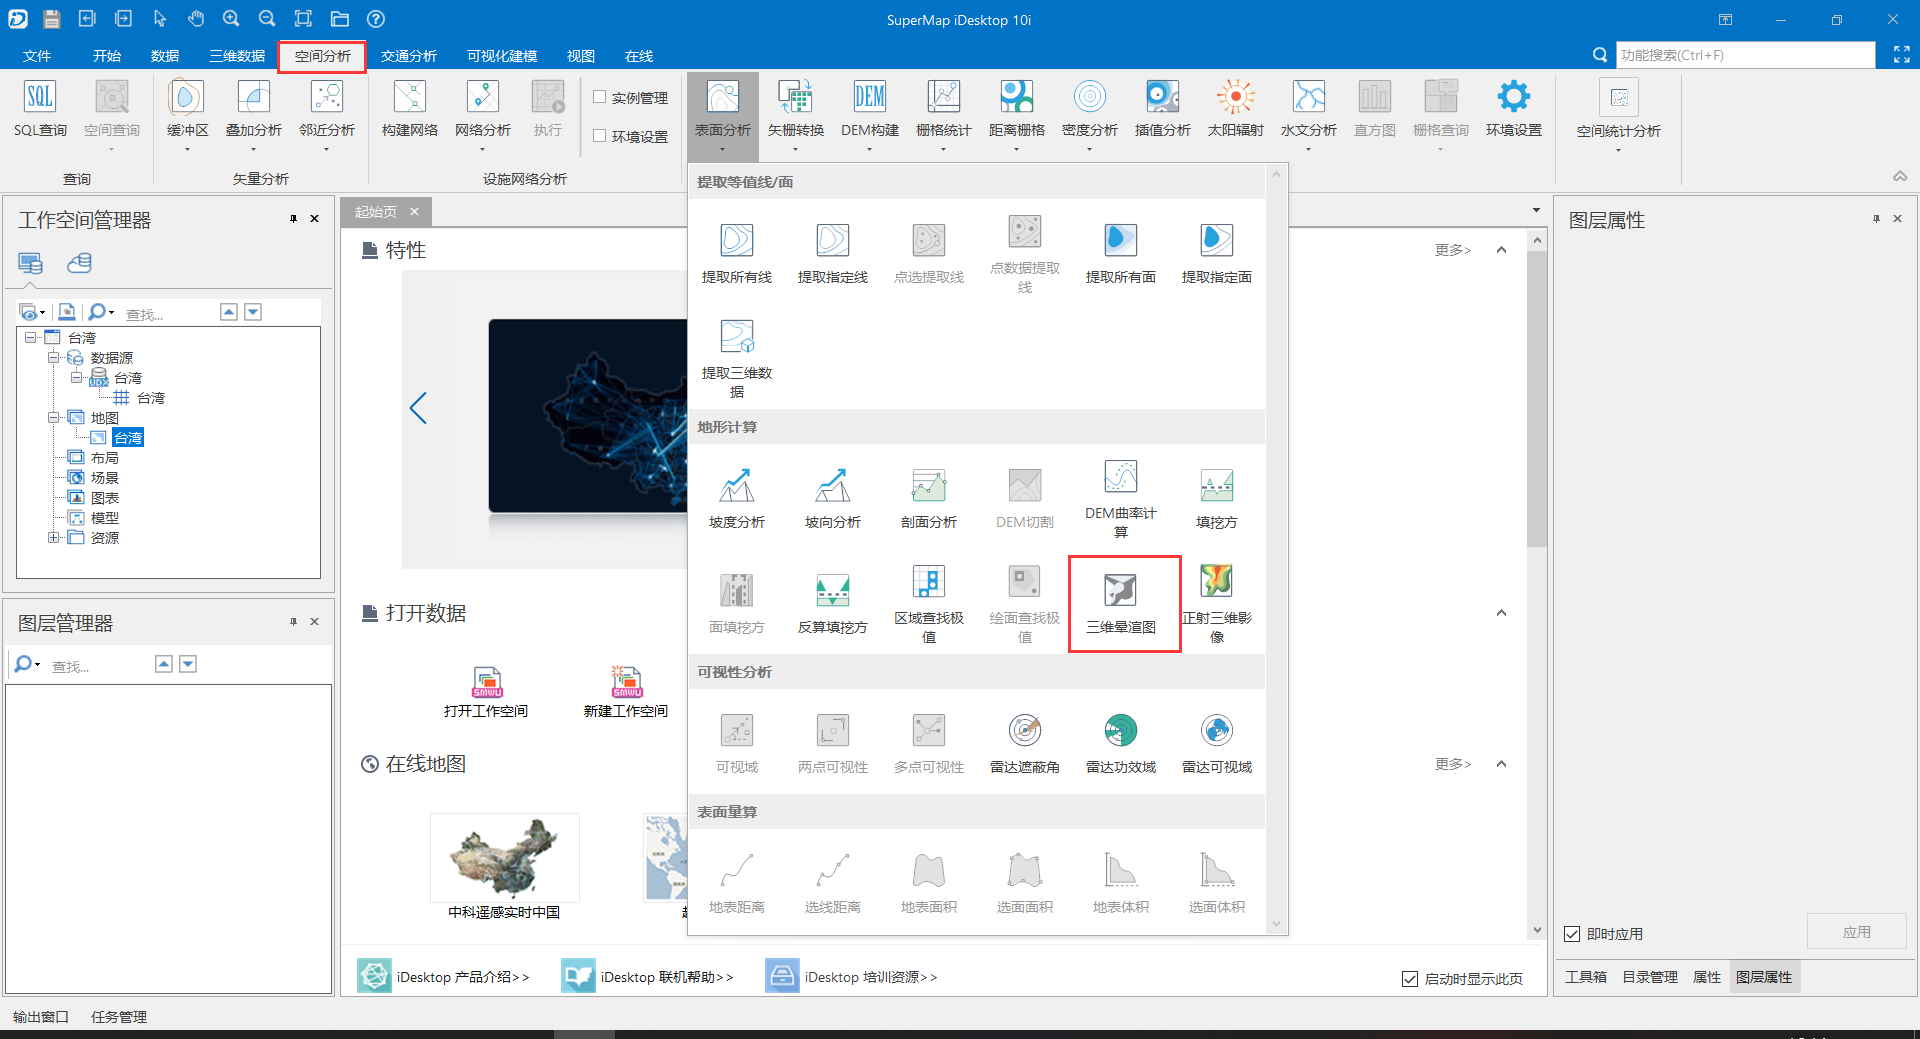Click 更多> link beside 特性
The image size is (1920, 1039).
coord(1453,250)
